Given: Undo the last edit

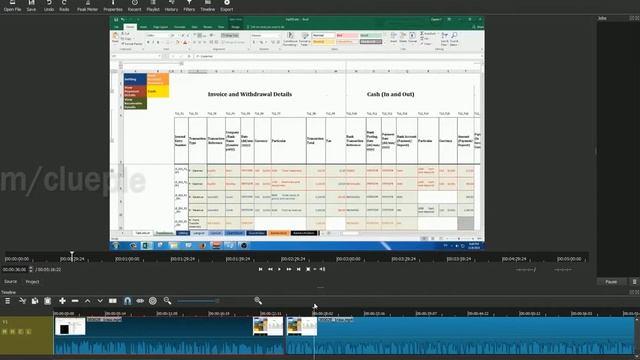Looking at the screenshot, I should (49, 6).
